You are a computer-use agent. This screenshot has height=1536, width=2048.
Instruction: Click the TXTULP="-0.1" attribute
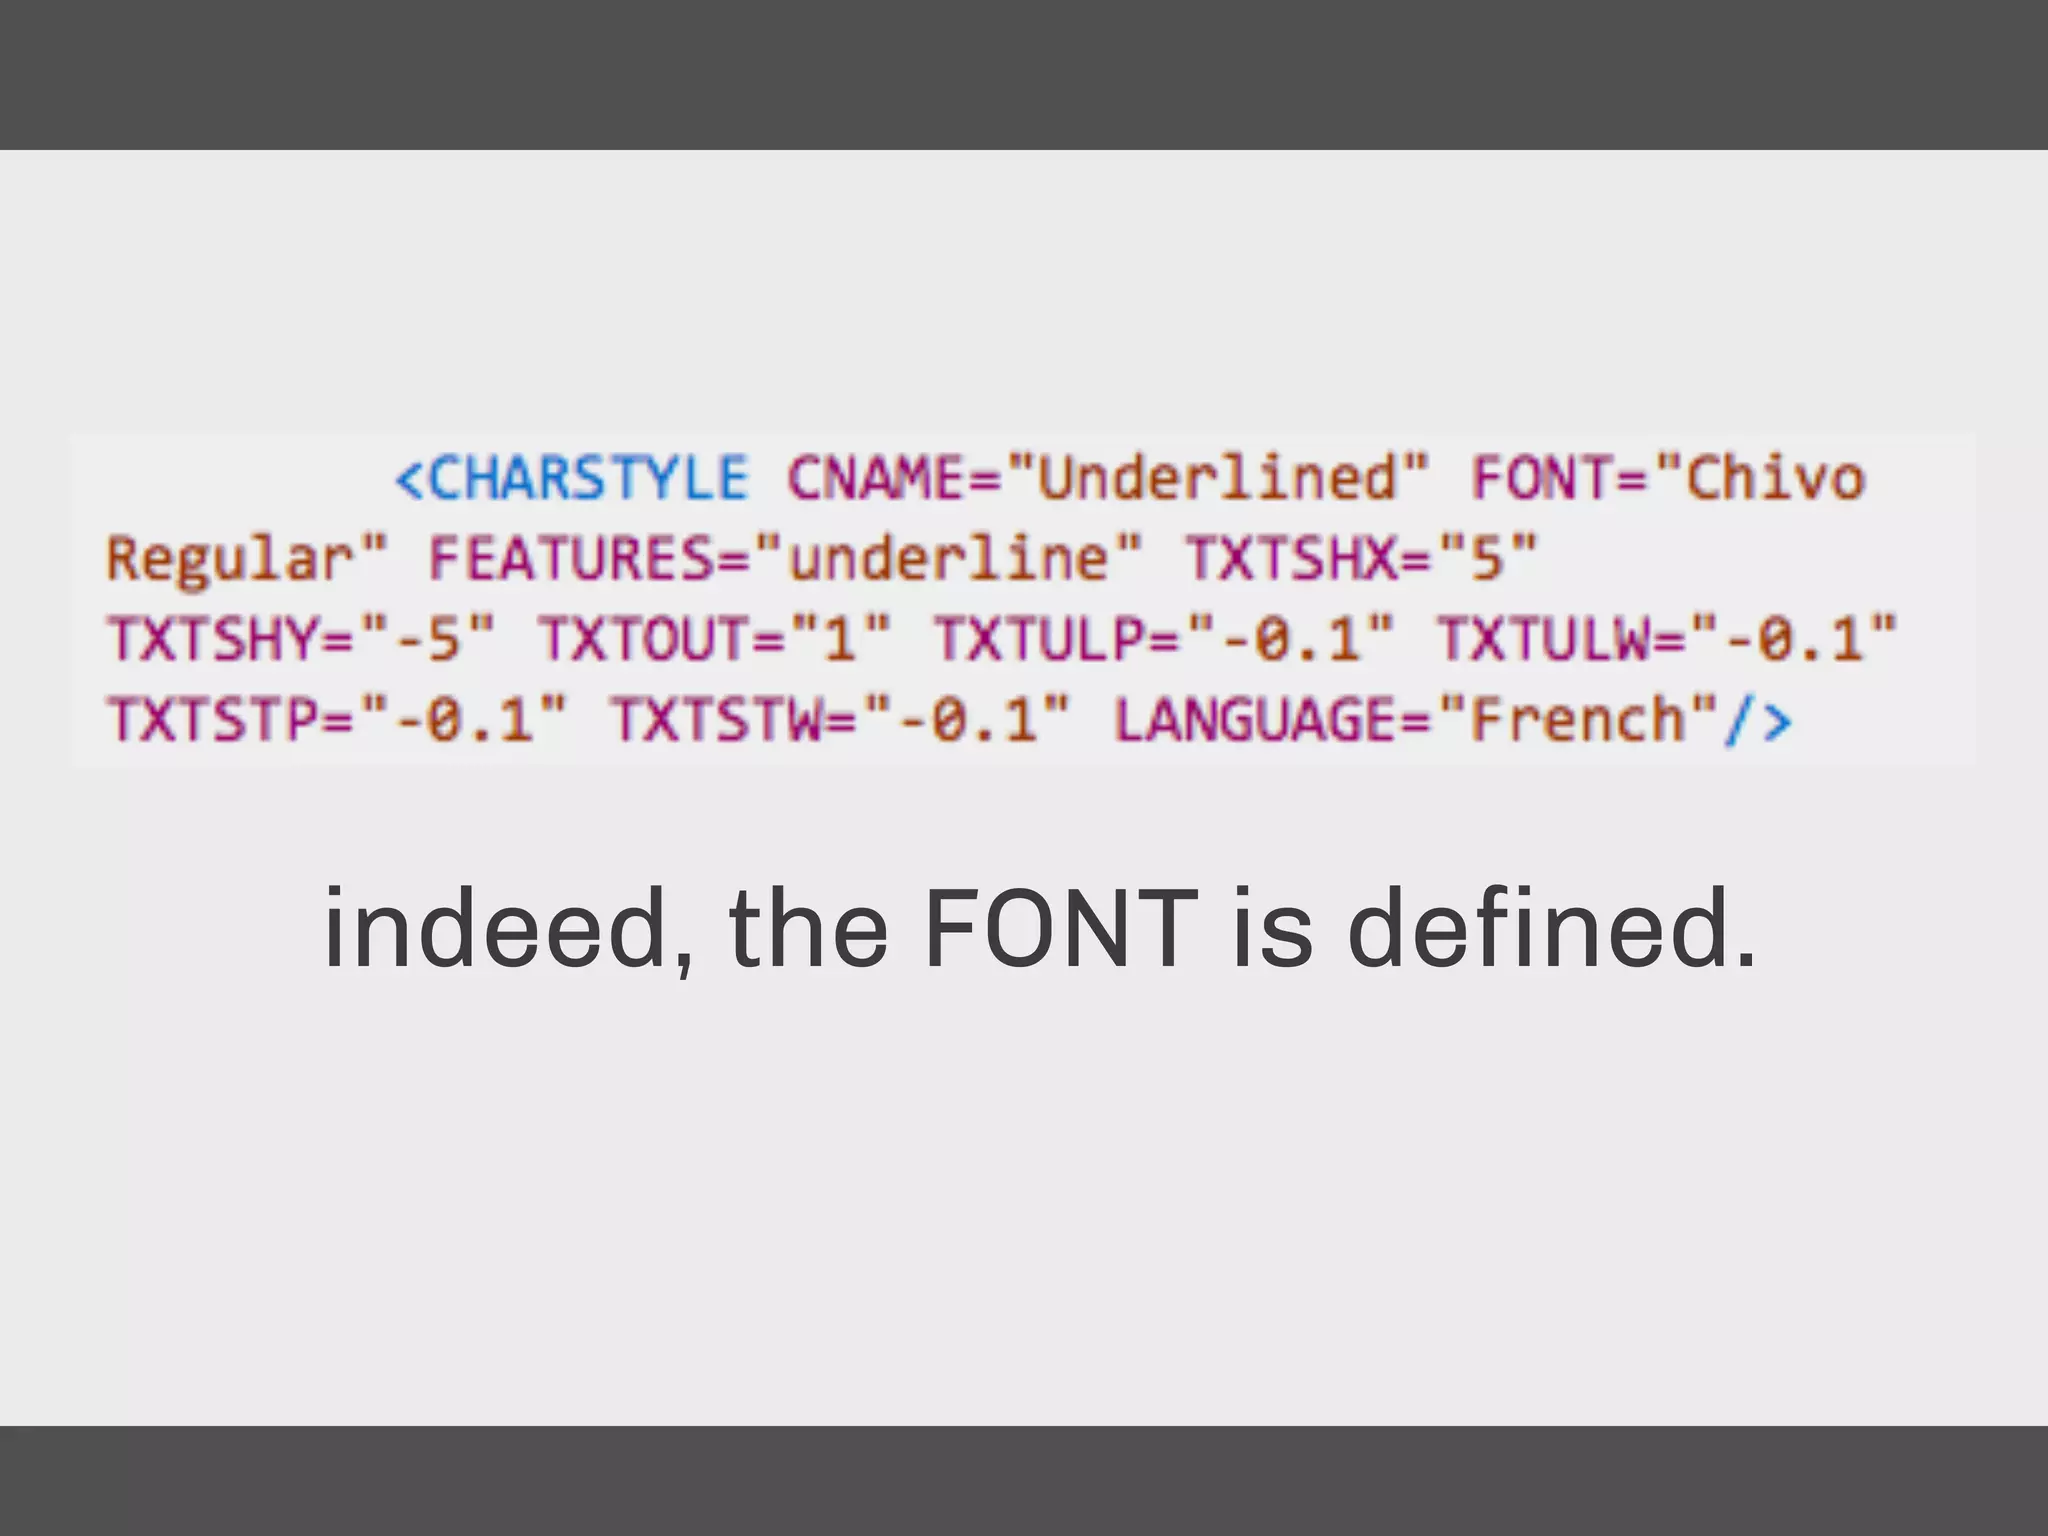tap(1164, 638)
